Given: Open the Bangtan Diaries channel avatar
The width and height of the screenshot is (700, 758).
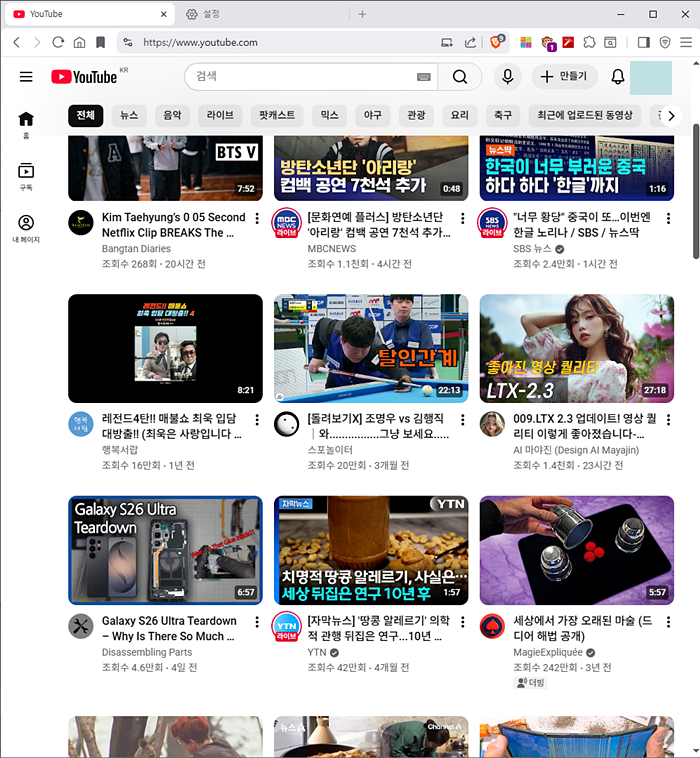Looking at the screenshot, I should point(81,223).
